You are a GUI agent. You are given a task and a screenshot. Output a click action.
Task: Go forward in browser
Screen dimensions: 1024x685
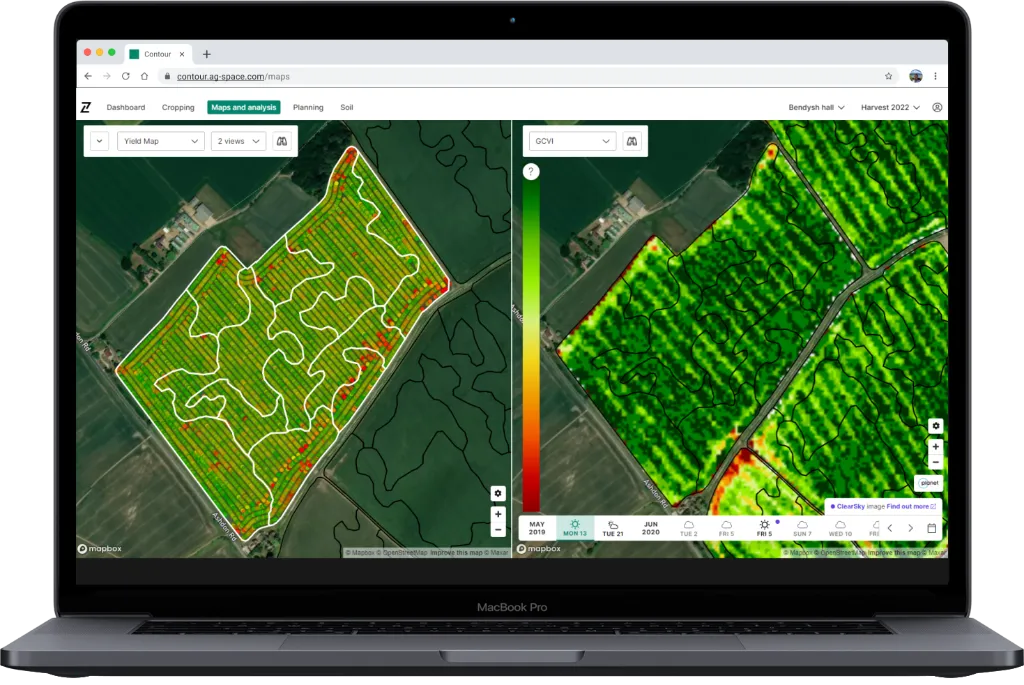coord(107,76)
